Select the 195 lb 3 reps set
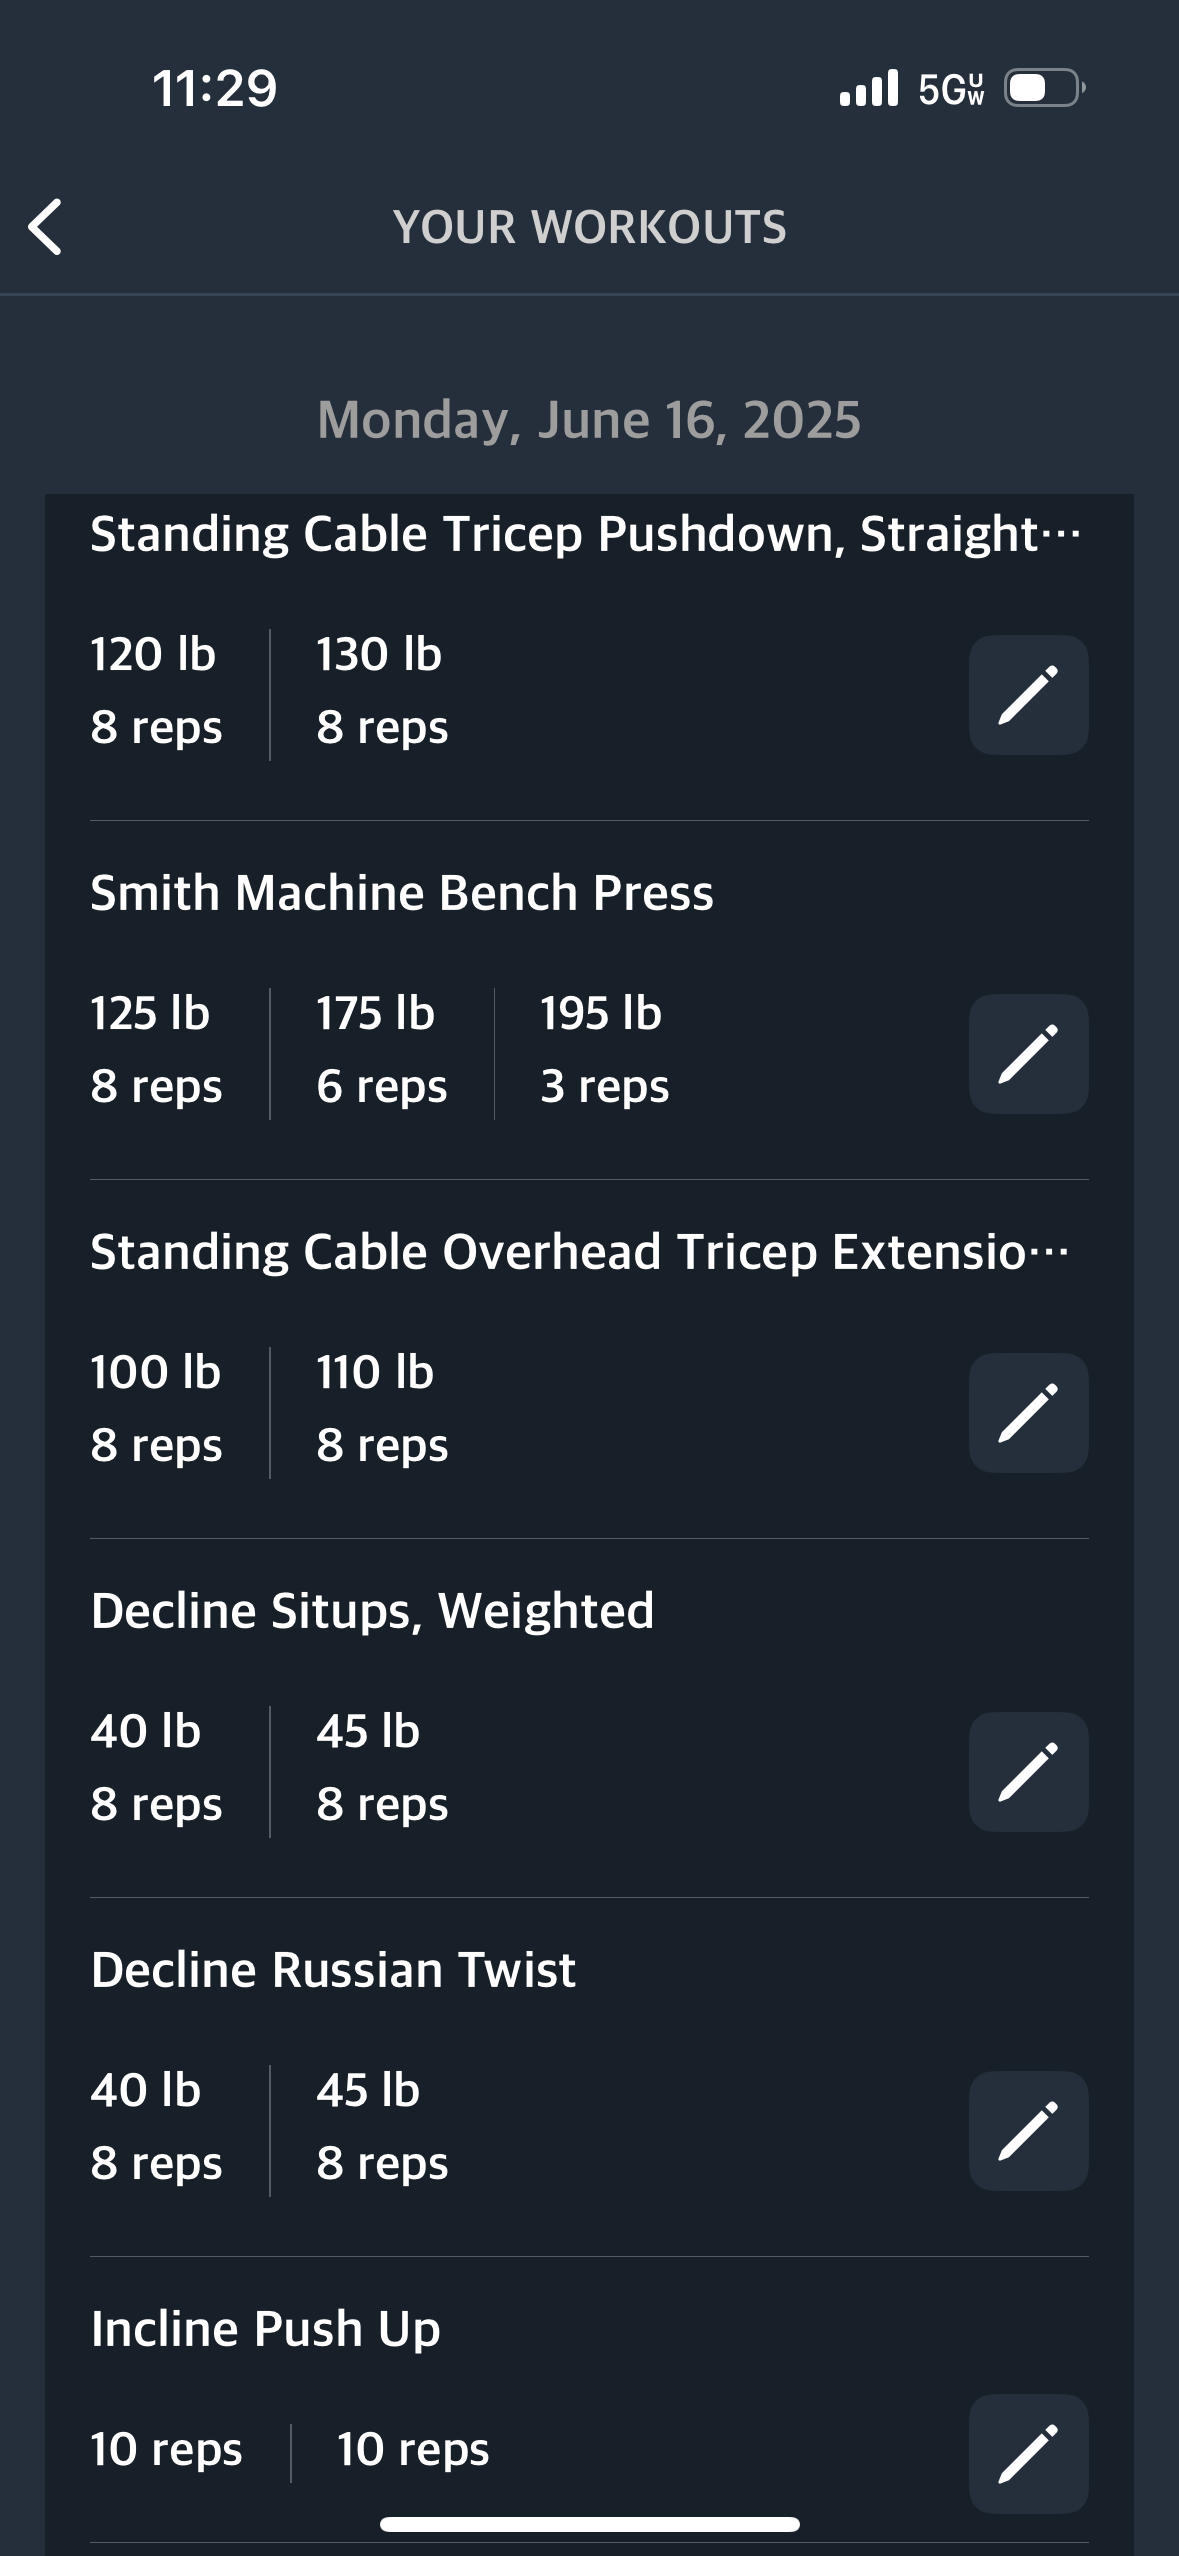The width and height of the screenshot is (1179, 2556). pos(604,1049)
